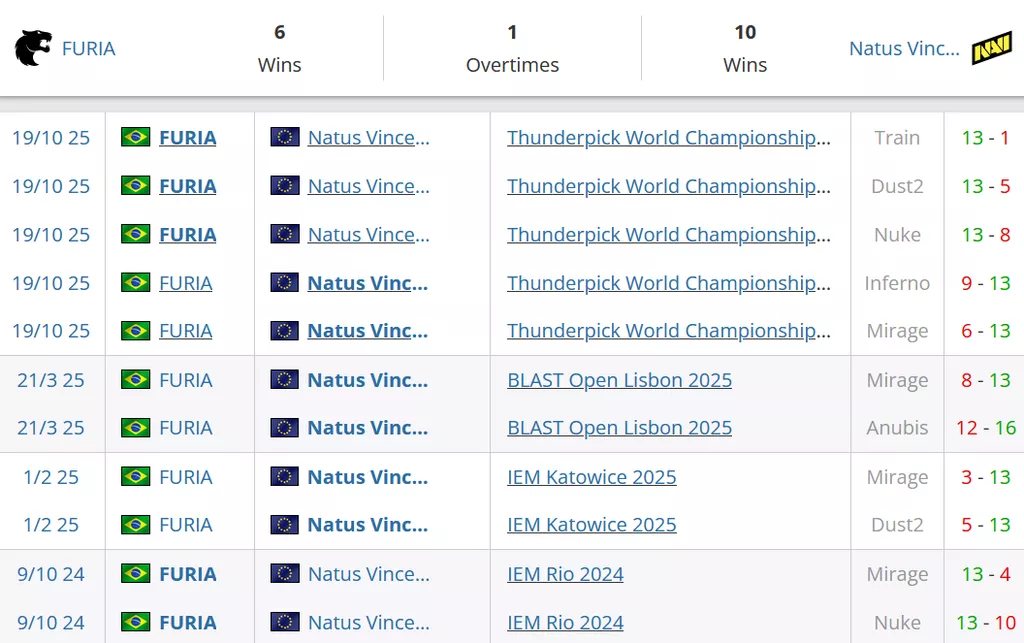Image resolution: width=1024 pixels, height=643 pixels.
Task: Open IEM Katowice 2025 link for Dust2
Action: pyautogui.click(x=591, y=525)
